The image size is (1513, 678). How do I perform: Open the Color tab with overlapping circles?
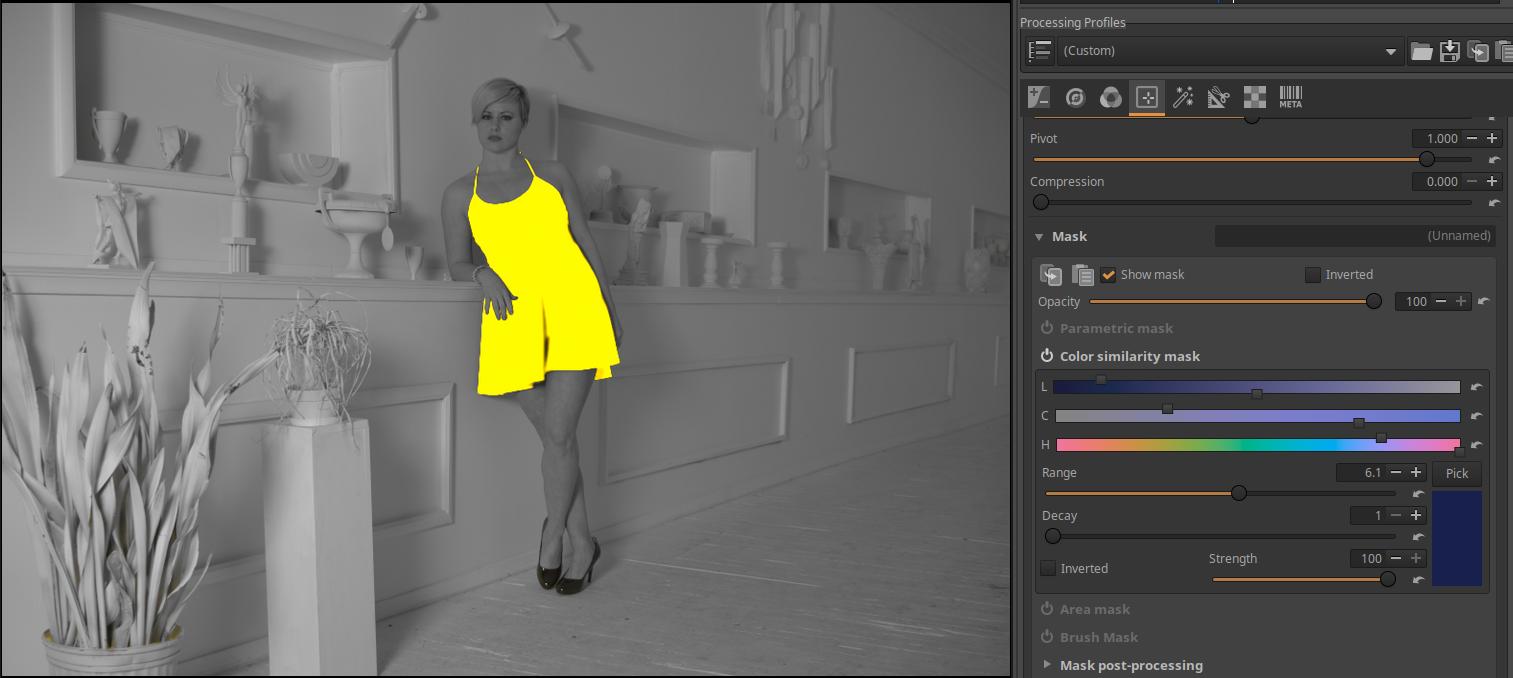(1110, 97)
